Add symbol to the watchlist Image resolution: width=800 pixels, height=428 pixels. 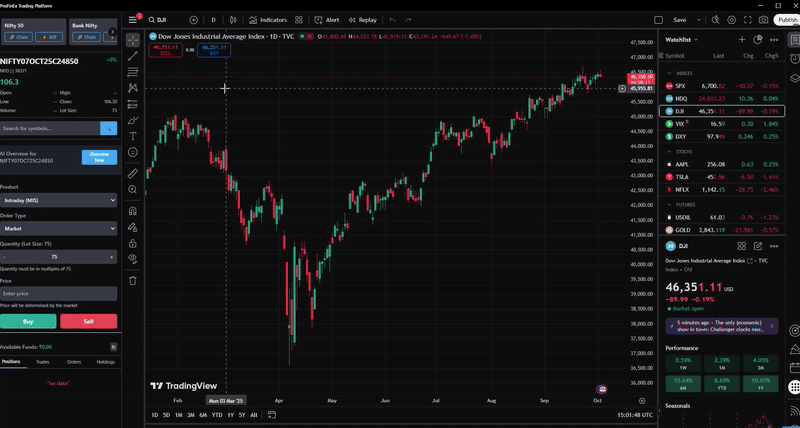tap(742, 40)
